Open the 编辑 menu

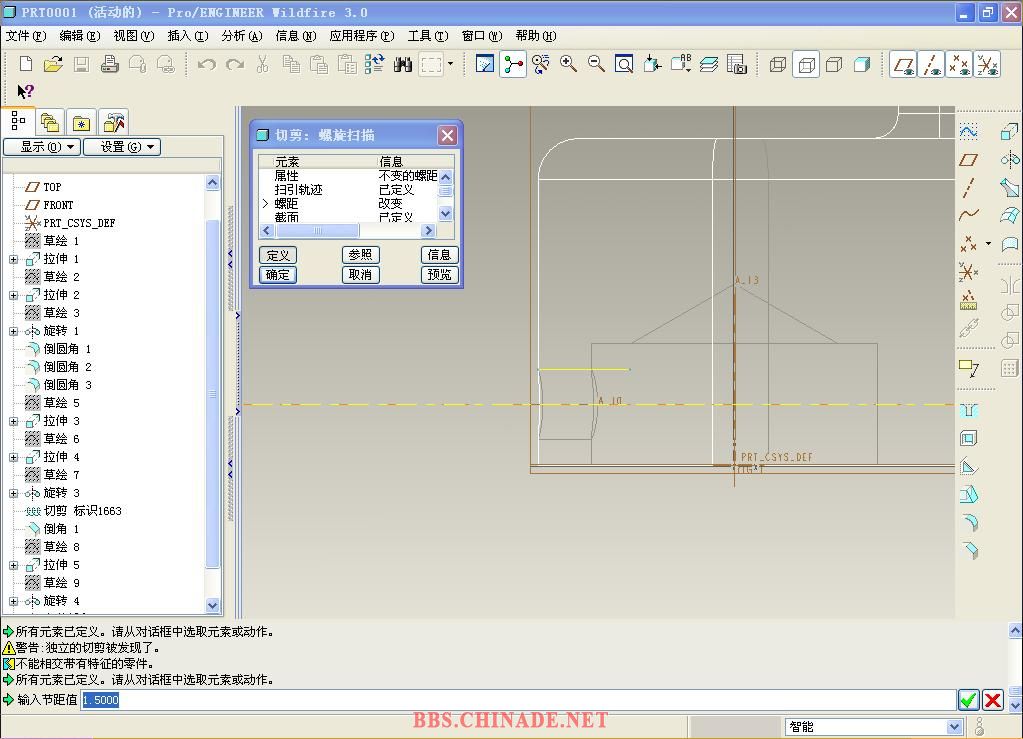80,36
